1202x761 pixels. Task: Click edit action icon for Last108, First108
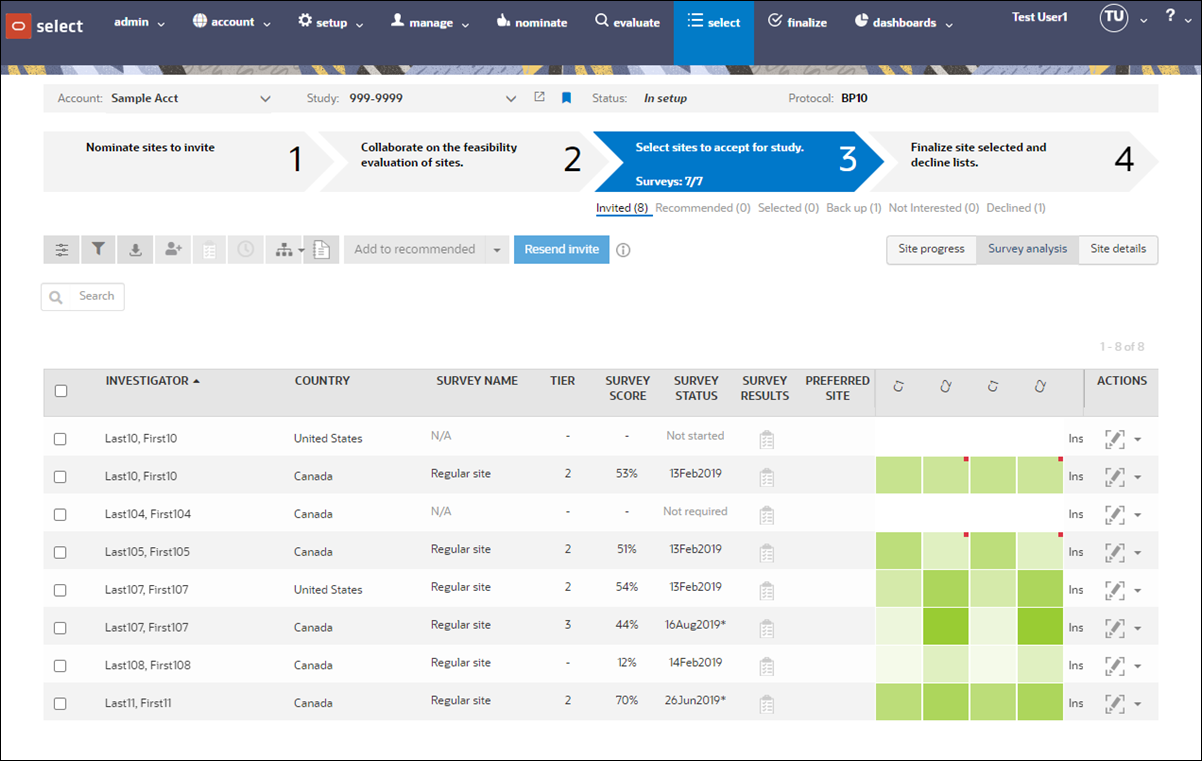tap(1114, 665)
